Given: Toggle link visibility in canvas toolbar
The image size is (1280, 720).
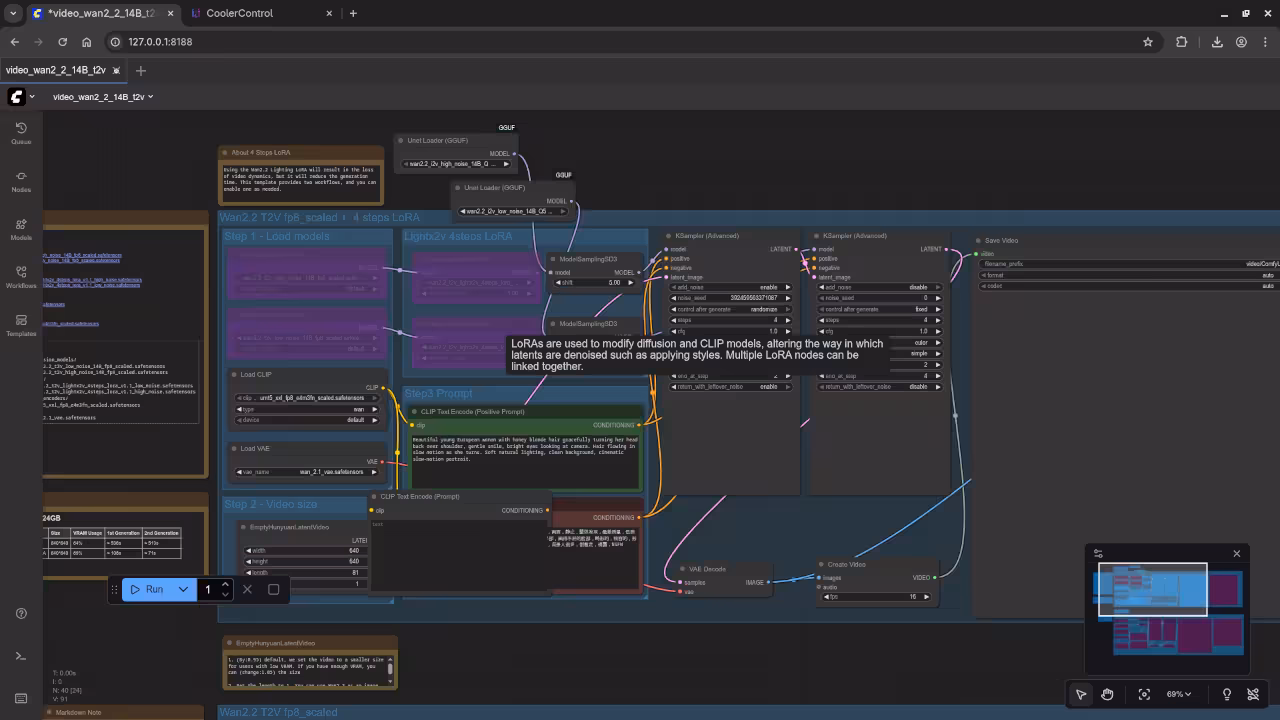Looking at the screenshot, I should point(1253,694).
